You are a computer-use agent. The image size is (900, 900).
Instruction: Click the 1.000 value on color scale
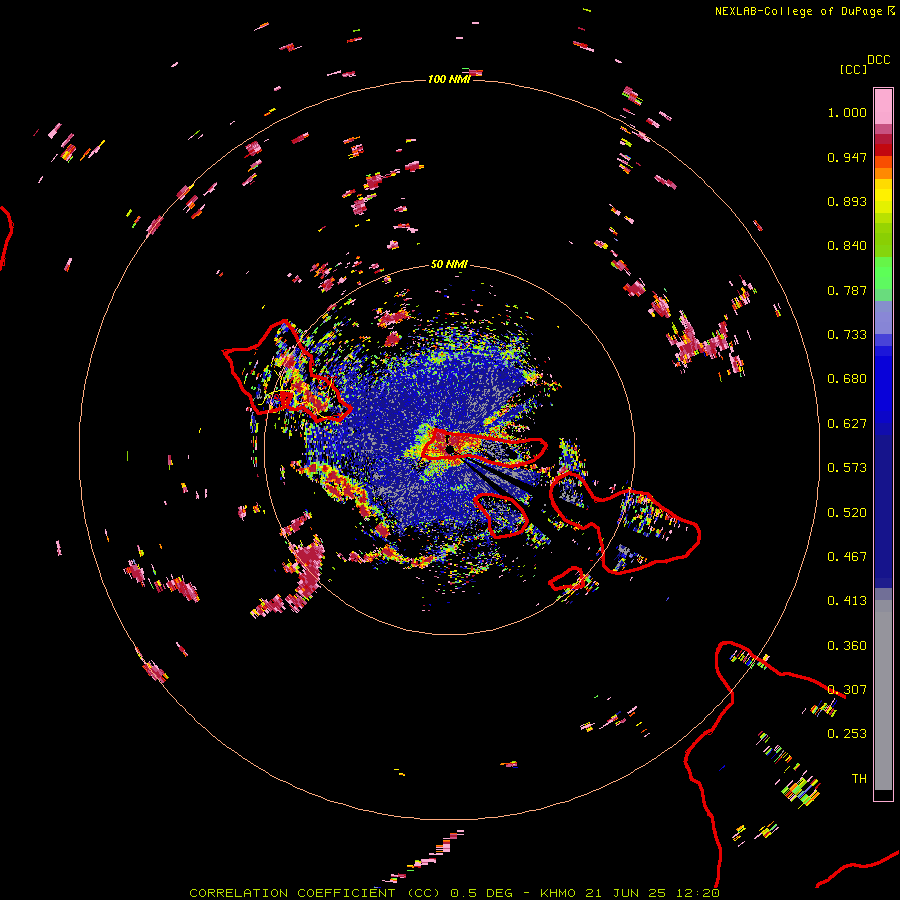tap(847, 112)
